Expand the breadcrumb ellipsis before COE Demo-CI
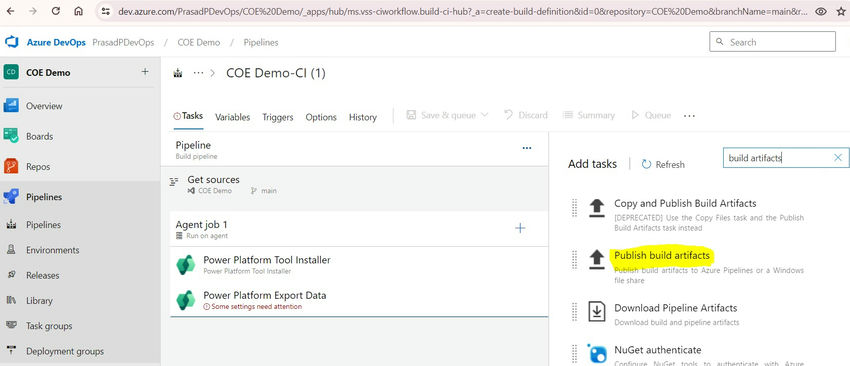850x366 pixels. (198, 73)
